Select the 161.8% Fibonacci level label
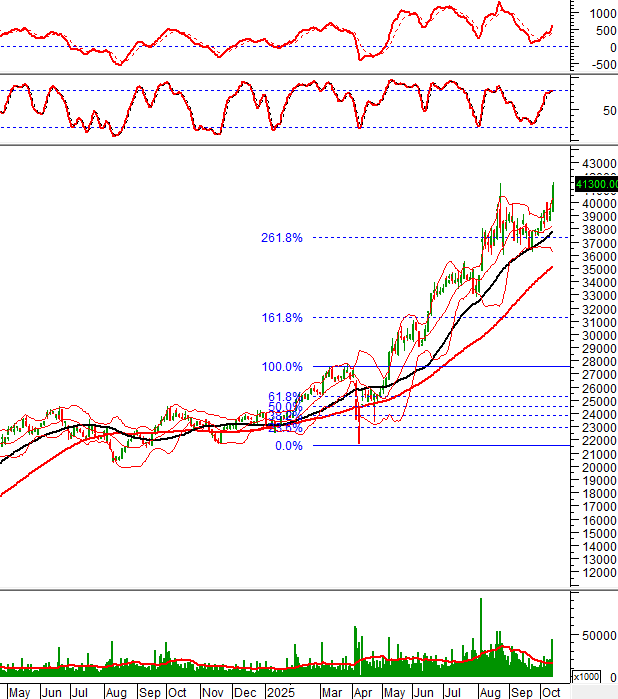Image resolution: width=618 pixels, height=699 pixels. 281,318
